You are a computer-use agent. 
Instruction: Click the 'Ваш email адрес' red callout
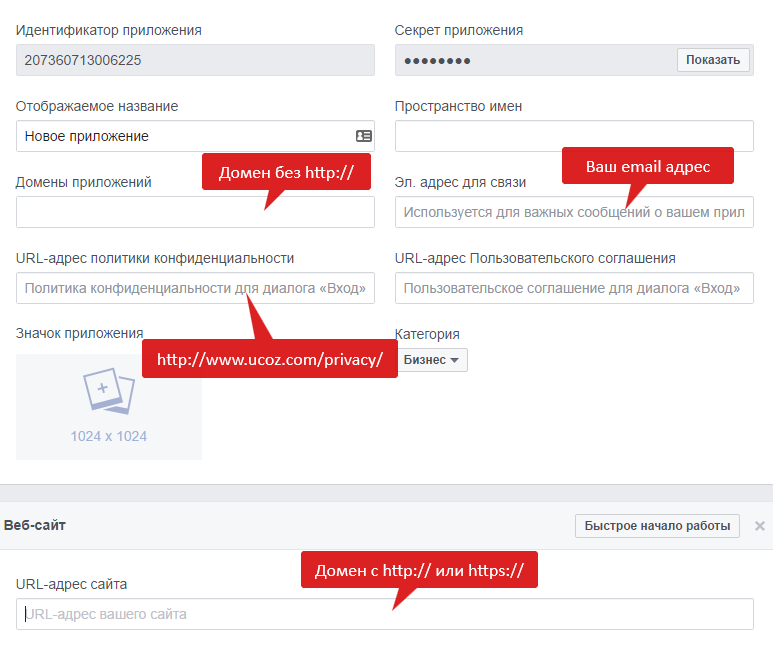[647, 166]
